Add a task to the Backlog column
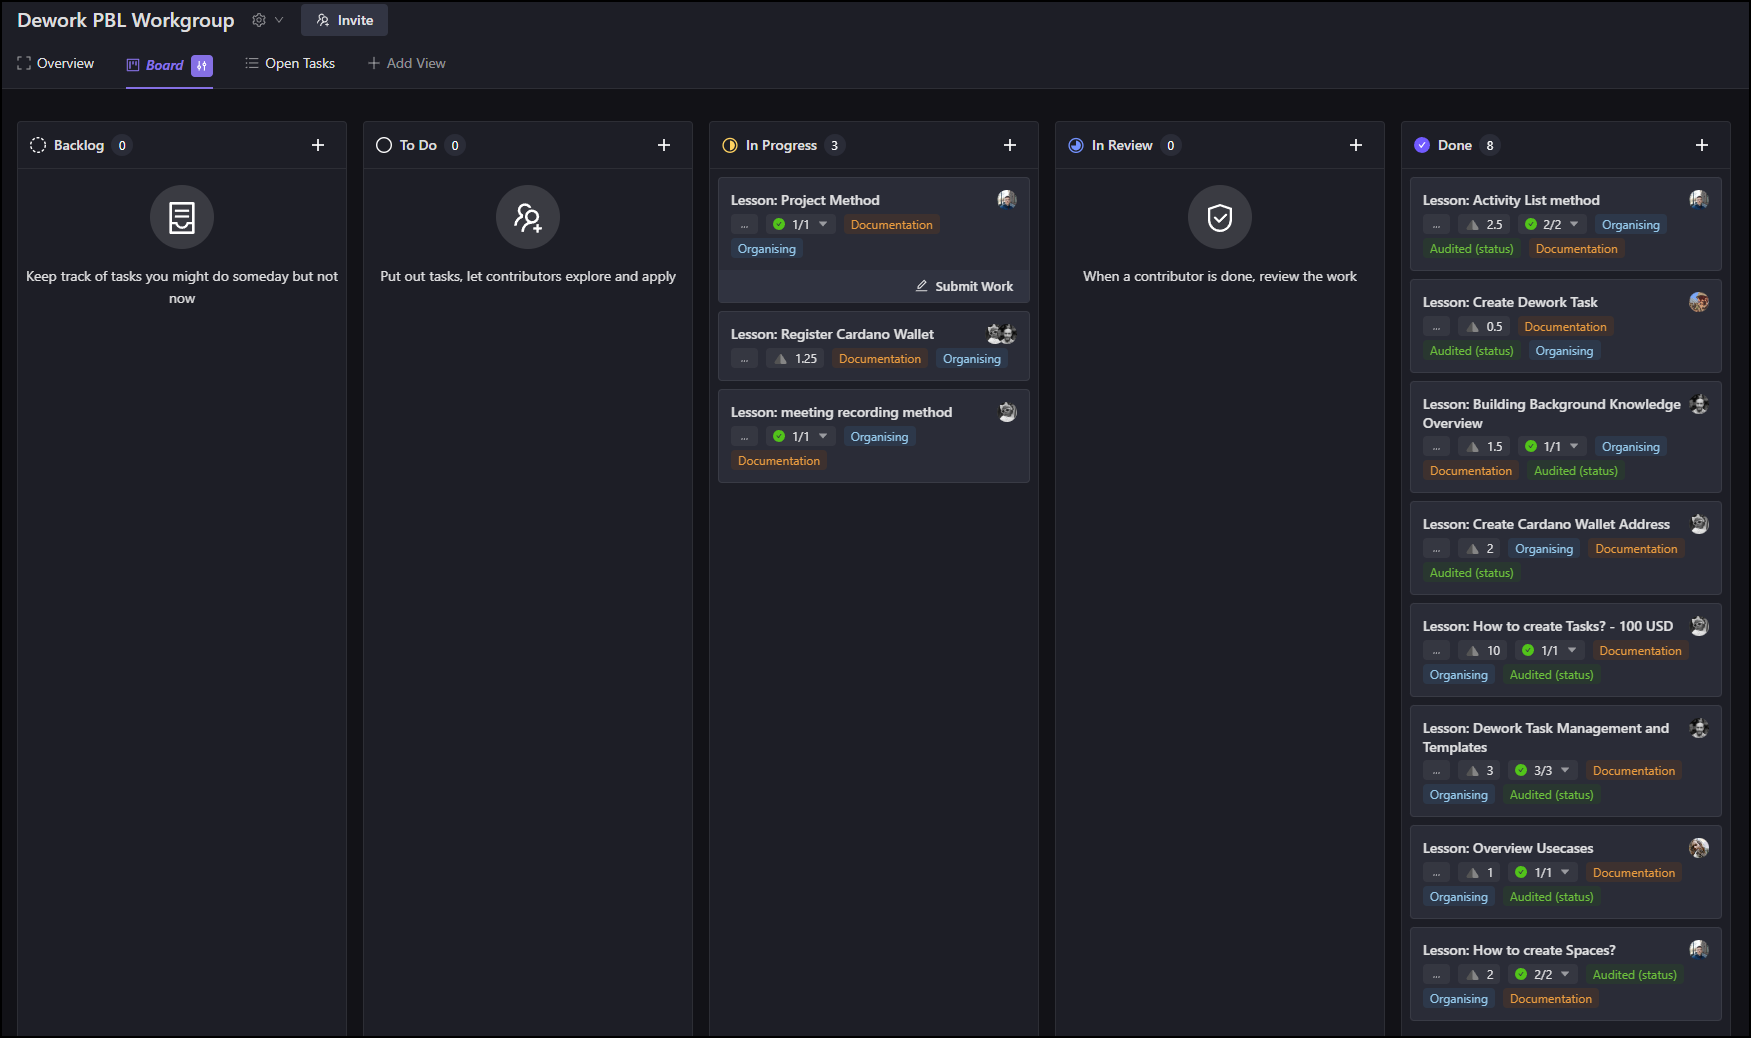The image size is (1751, 1038). pos(318,145)
